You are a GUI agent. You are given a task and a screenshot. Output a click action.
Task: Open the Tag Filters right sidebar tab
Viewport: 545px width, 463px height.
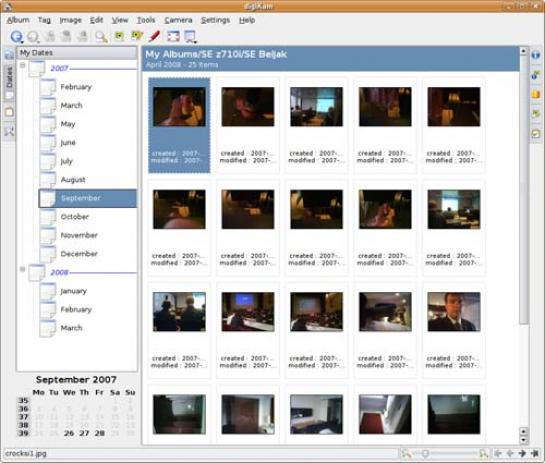(x=536, y=133)
